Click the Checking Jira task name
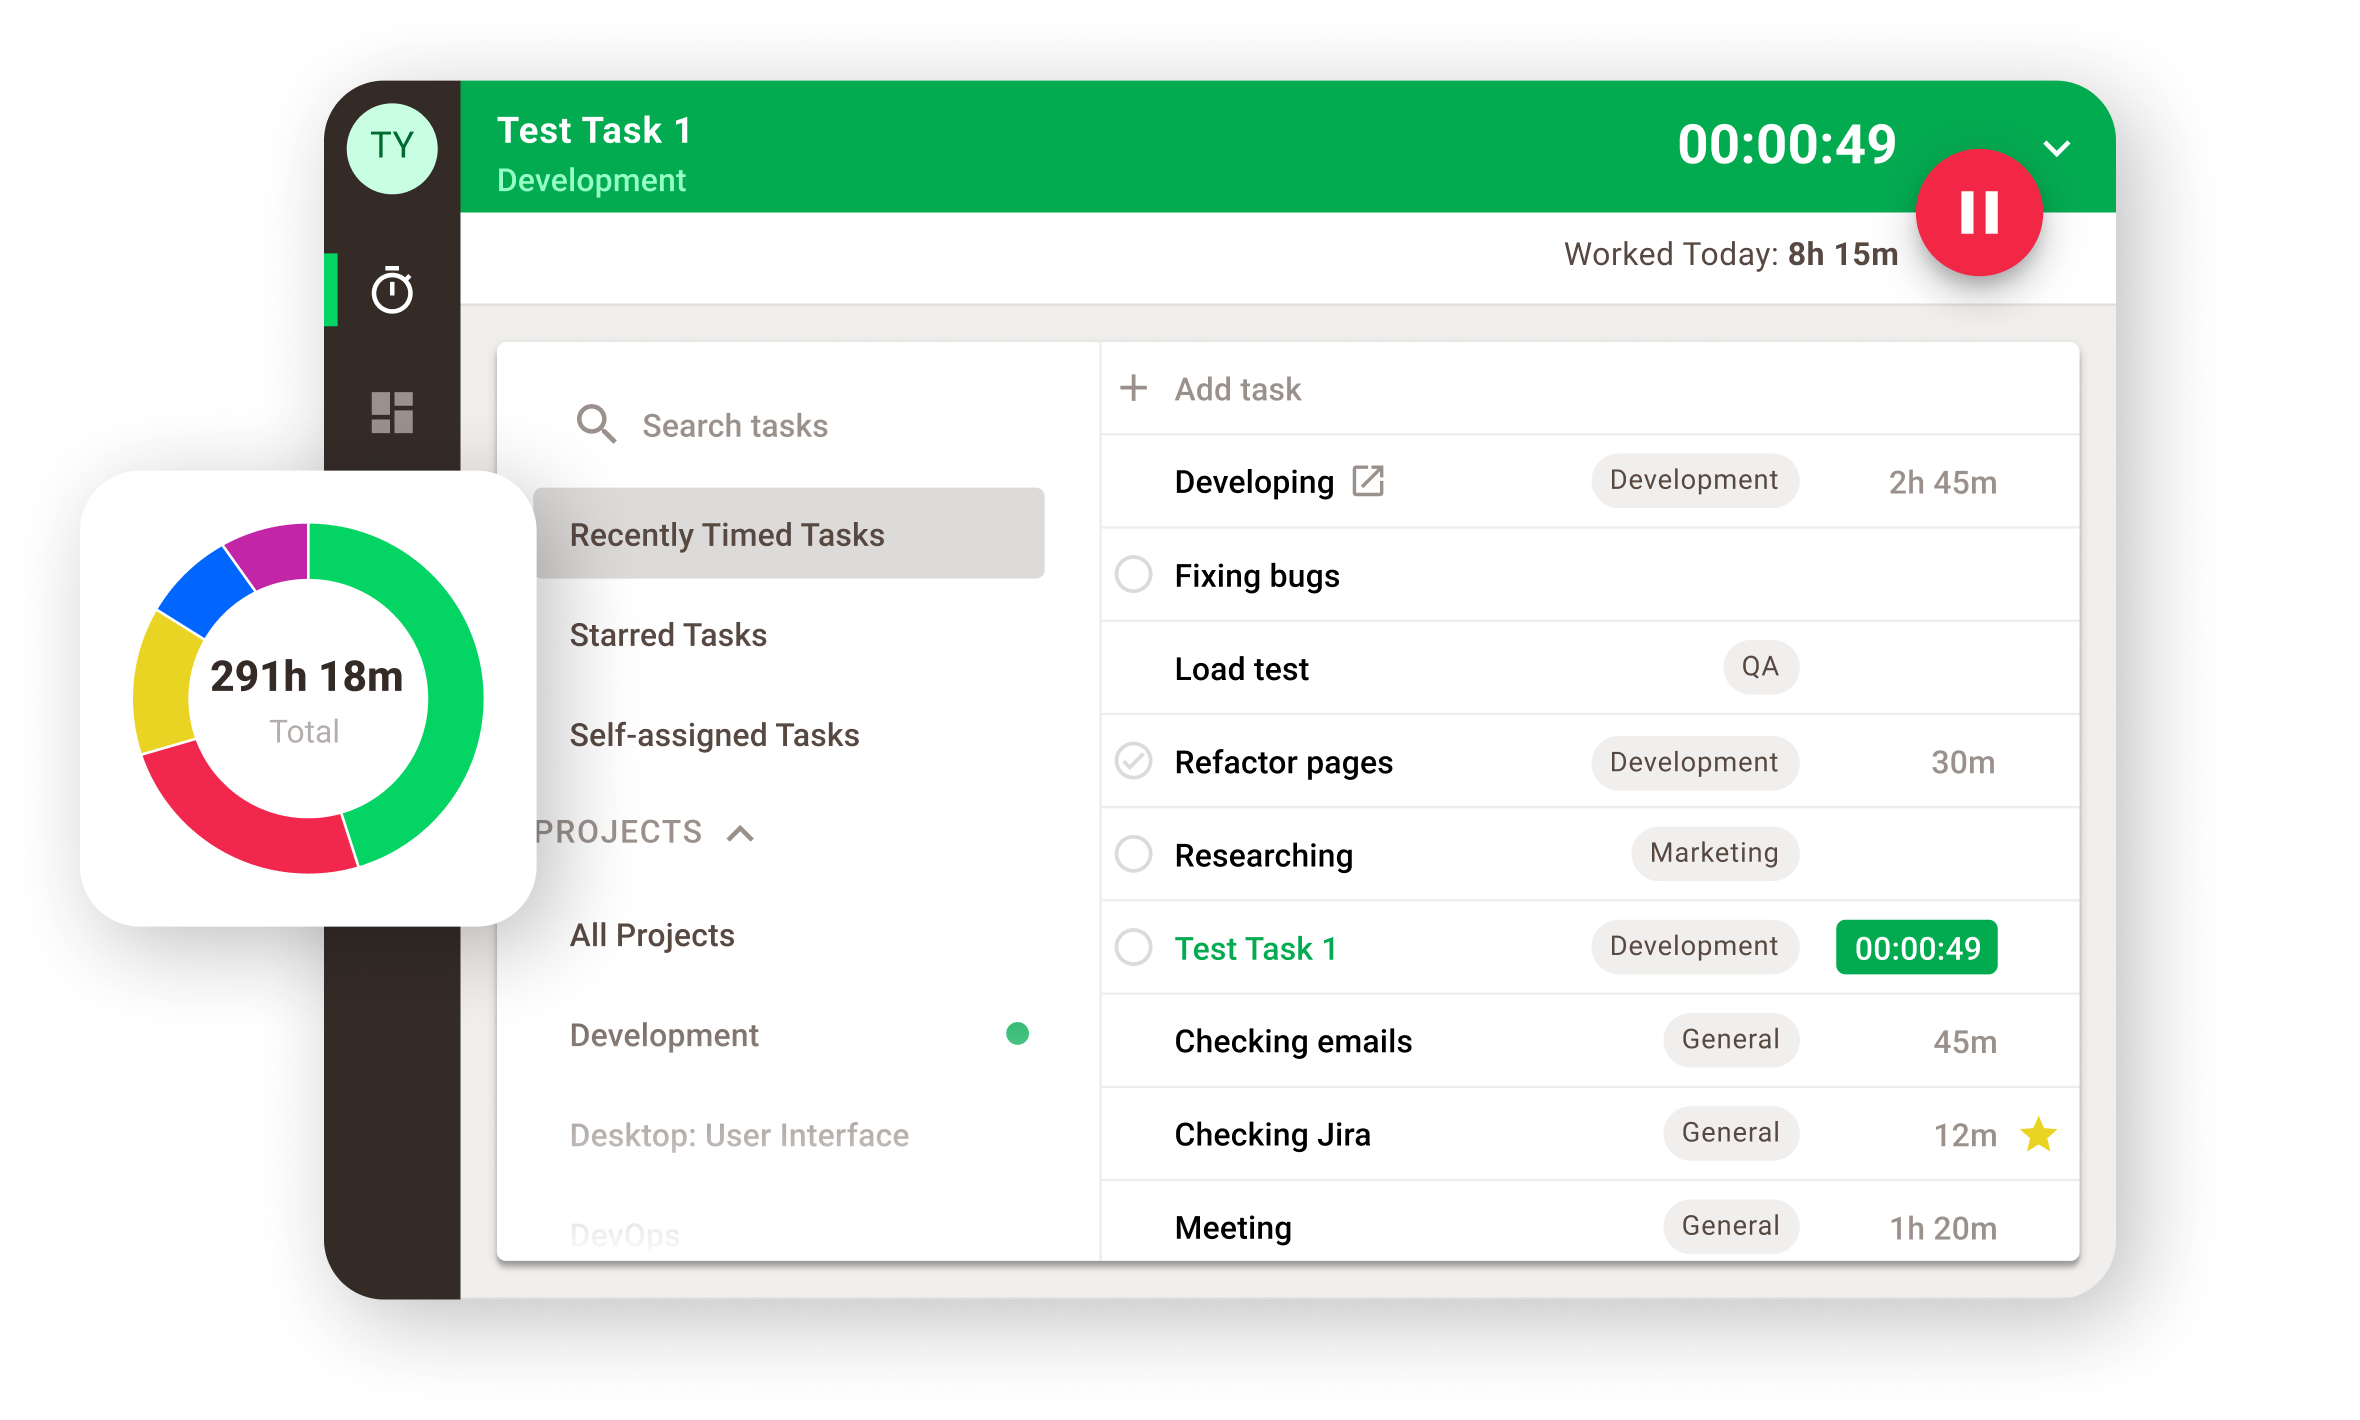The height and width of the screenshot is (1420, 2360). click(1272, 1134)
